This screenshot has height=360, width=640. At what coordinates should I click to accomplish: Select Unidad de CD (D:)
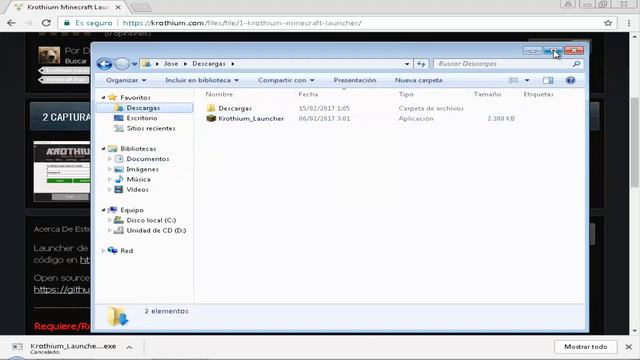click(156, 230)
